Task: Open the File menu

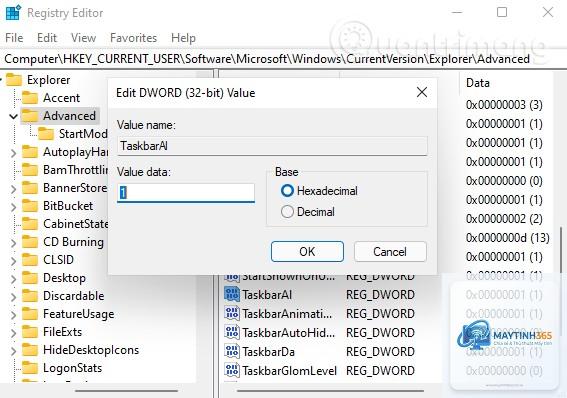Action: pyautogui.click(x=14, y=38)
